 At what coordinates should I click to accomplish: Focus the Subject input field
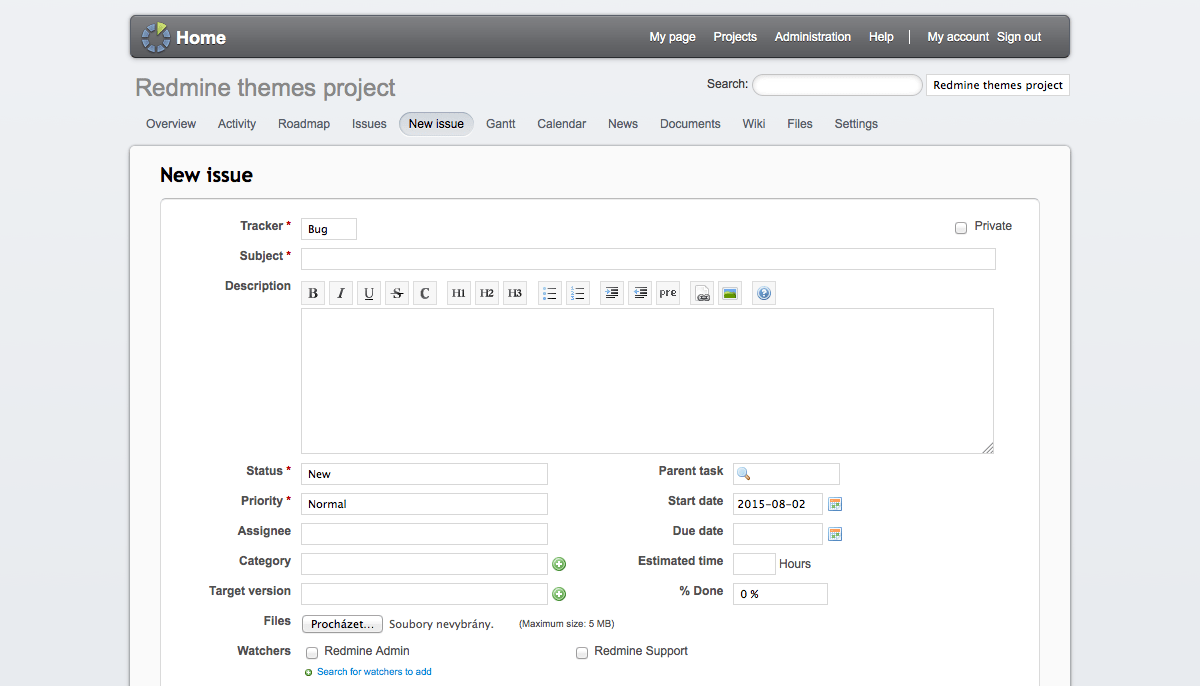(x=648, y=259)
